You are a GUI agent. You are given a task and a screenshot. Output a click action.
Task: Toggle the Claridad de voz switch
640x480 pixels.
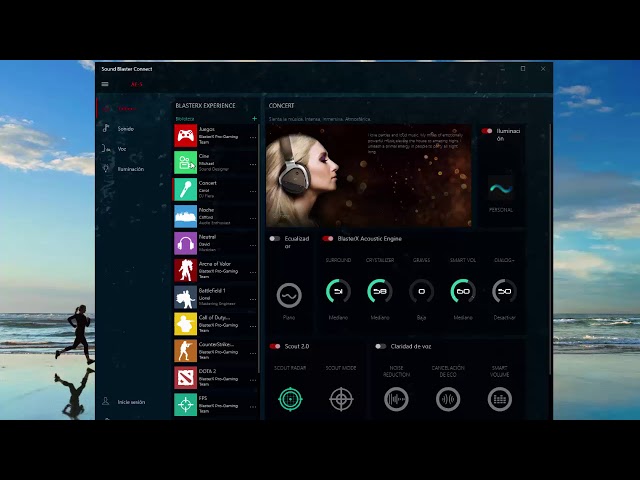pyautogui.click(x=380, y=347)
